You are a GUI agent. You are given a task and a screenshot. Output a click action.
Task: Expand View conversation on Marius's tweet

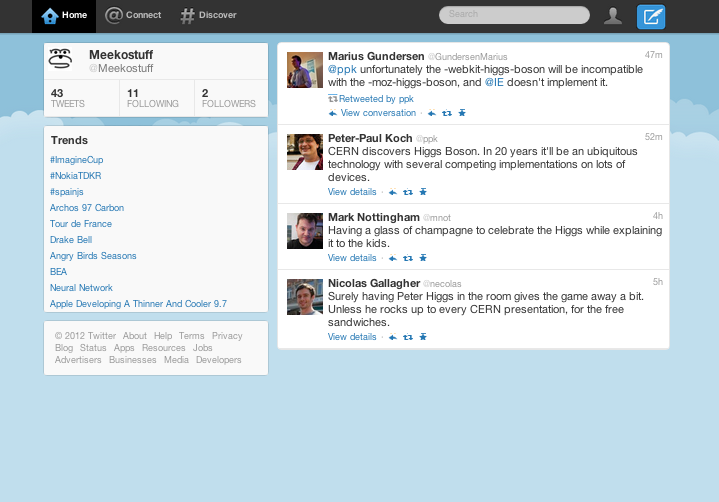377,114
